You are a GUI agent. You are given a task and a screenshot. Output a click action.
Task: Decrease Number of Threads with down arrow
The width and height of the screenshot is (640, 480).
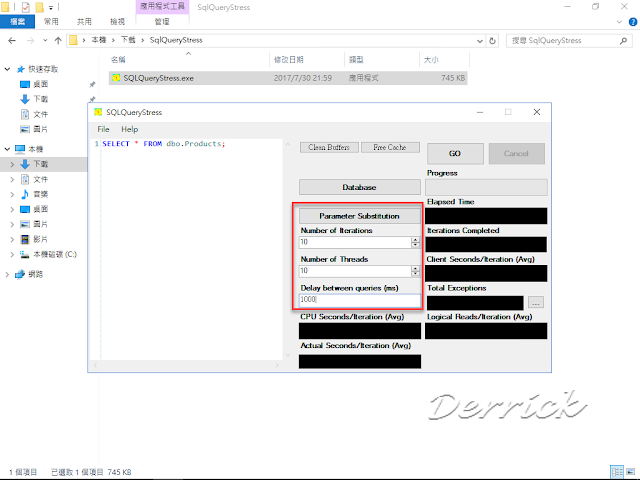click(x=416, y=273)
